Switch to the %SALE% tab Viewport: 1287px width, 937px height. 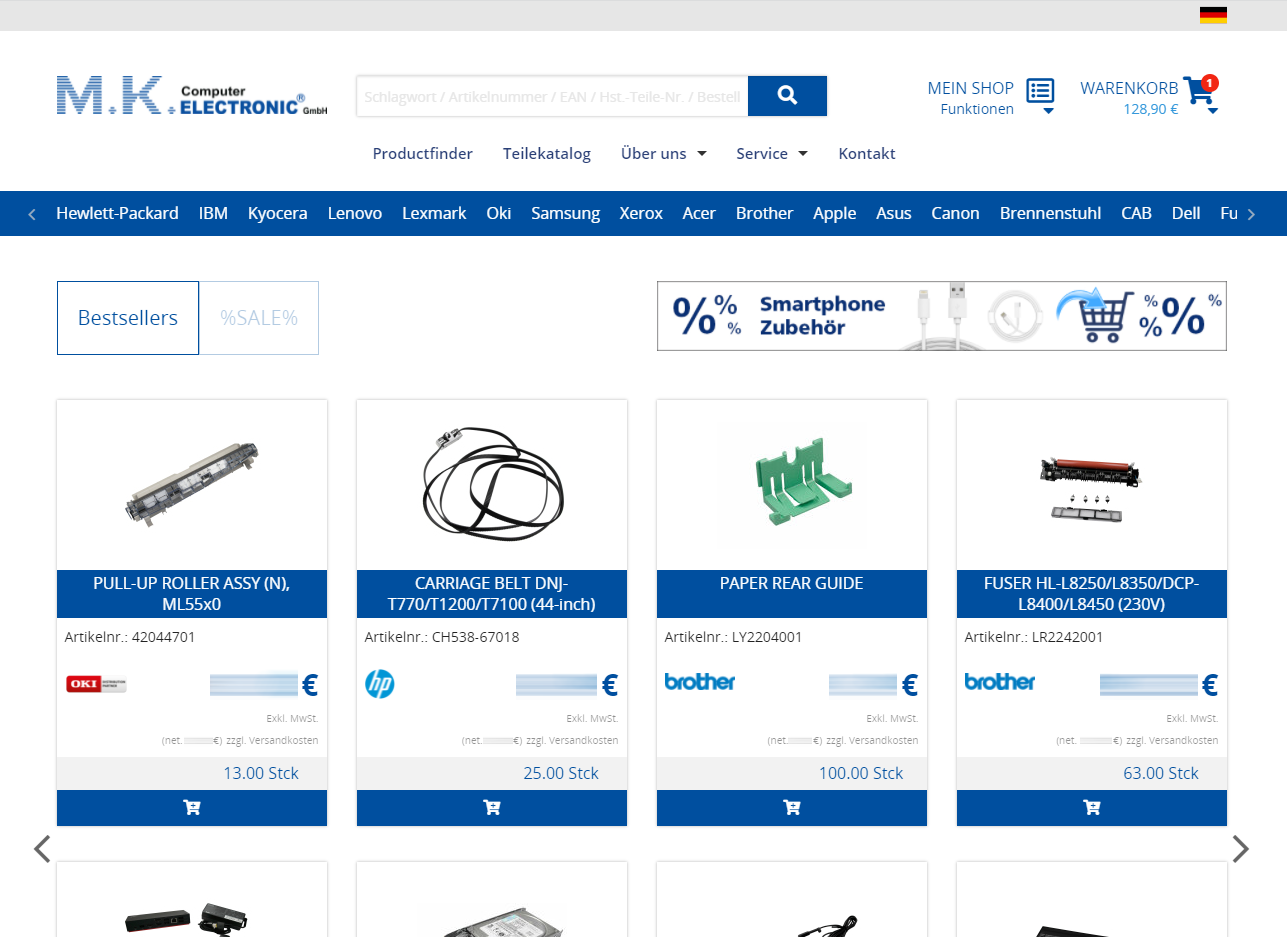point(259,317)
